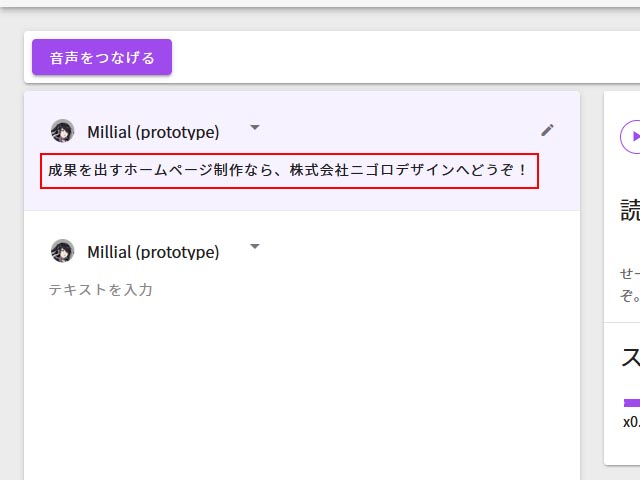640x480 pixels.
Task: Focus the テキストを入力 input field
Action: (100, 290)
